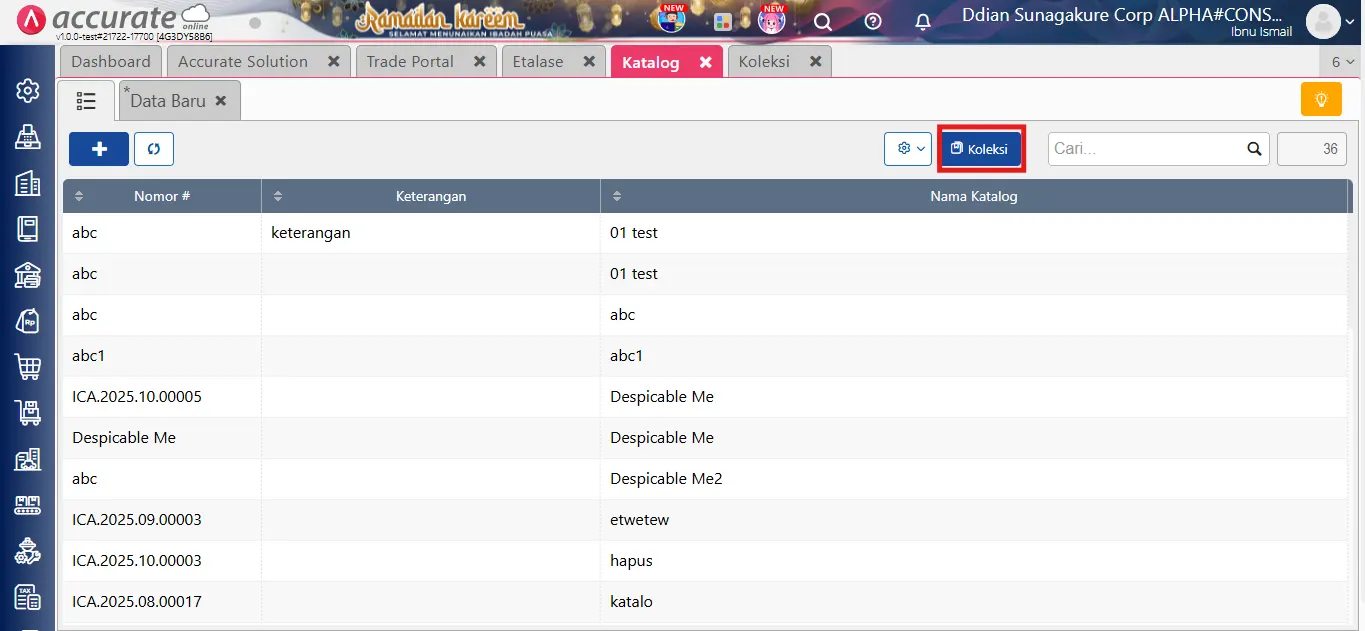Select the Data Baru tab
The width and height of the screenshot is (1365, 631).
170,99
